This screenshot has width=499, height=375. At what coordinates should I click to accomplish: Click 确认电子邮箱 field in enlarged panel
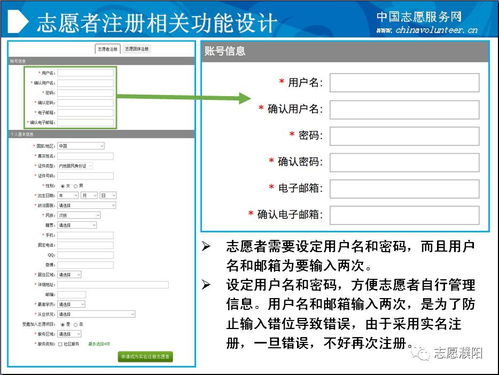click(x=405, y=215)
